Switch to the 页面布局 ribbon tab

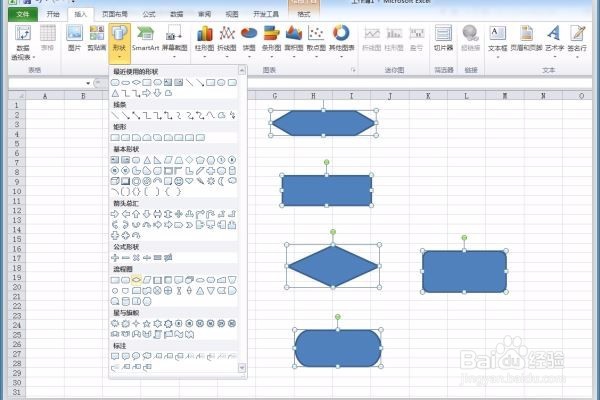pyautogui.click(x=114, y=14)
